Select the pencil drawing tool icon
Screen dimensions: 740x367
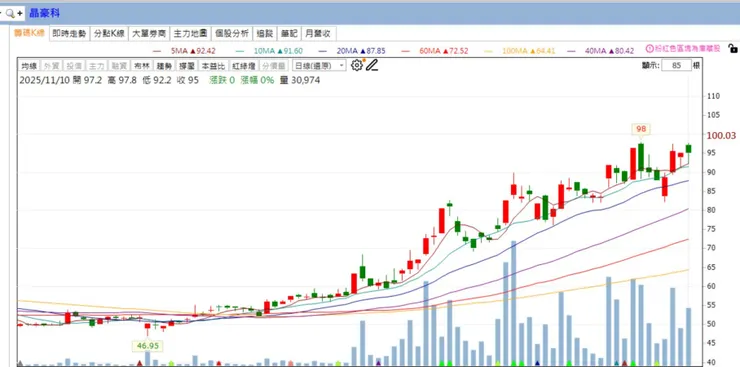(372, 65)
